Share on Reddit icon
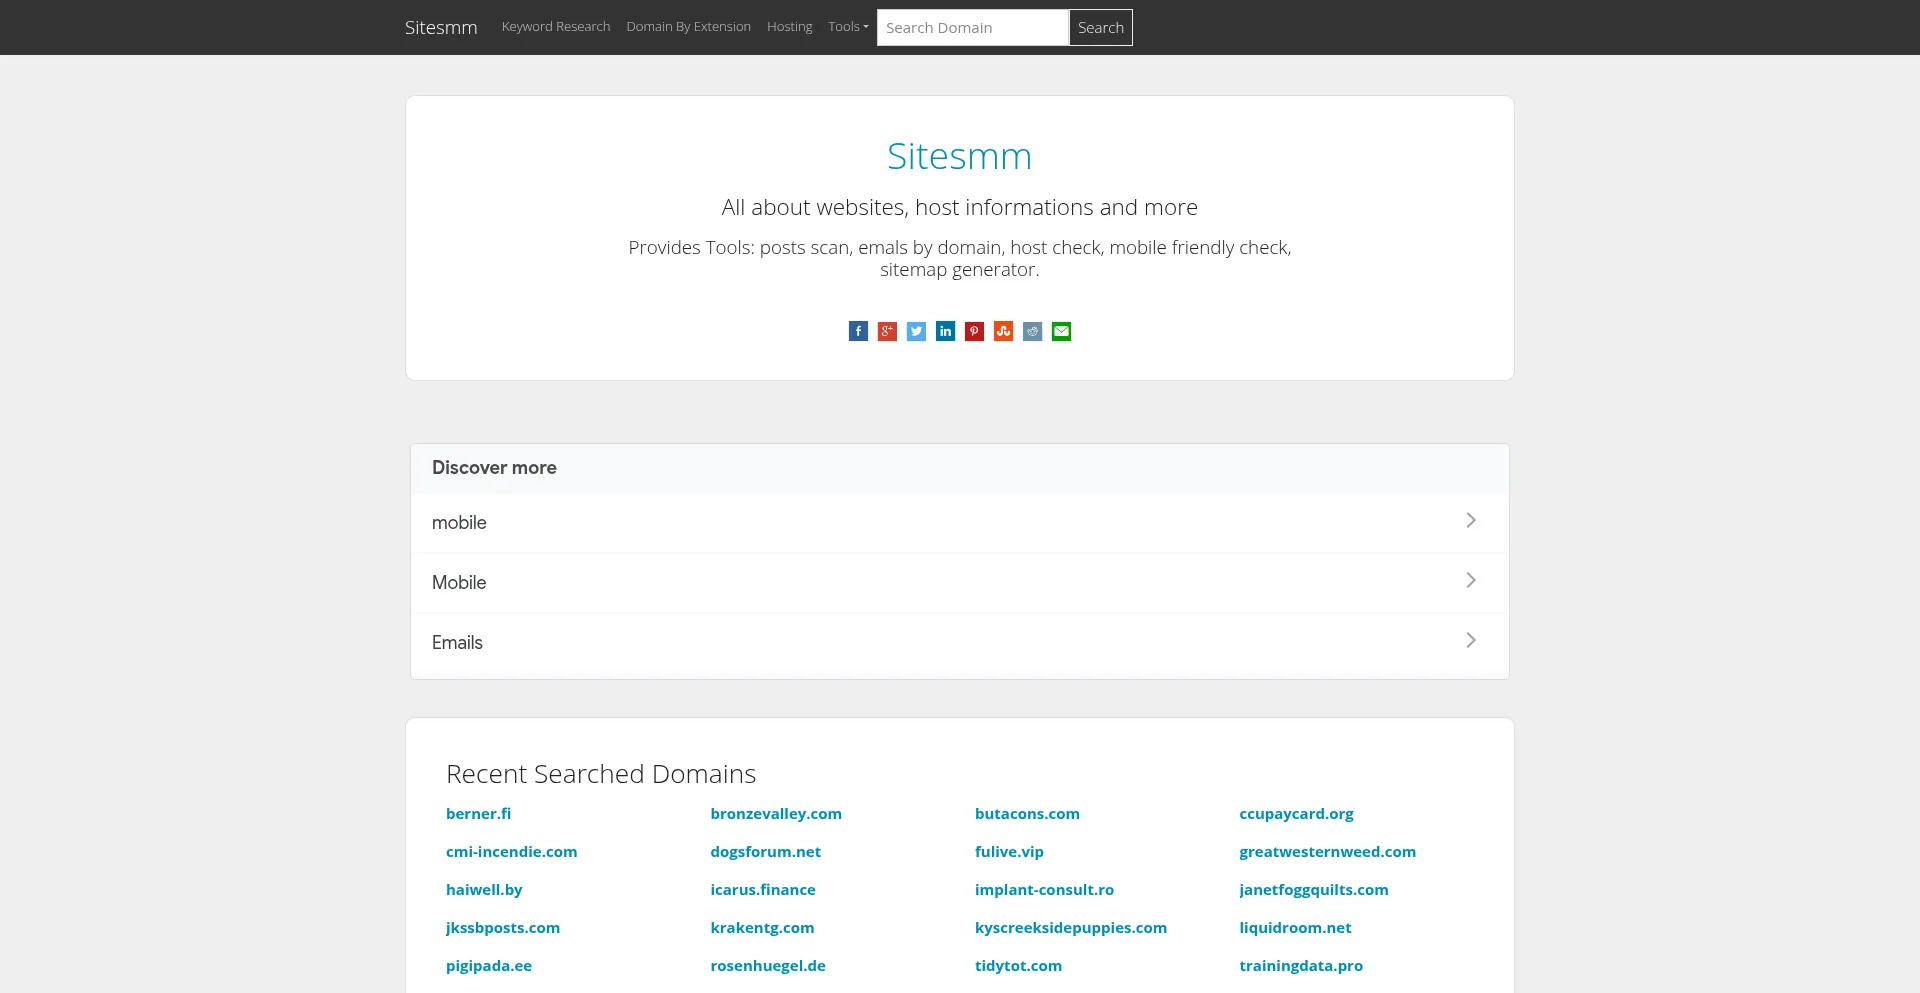 point(1032,331)
